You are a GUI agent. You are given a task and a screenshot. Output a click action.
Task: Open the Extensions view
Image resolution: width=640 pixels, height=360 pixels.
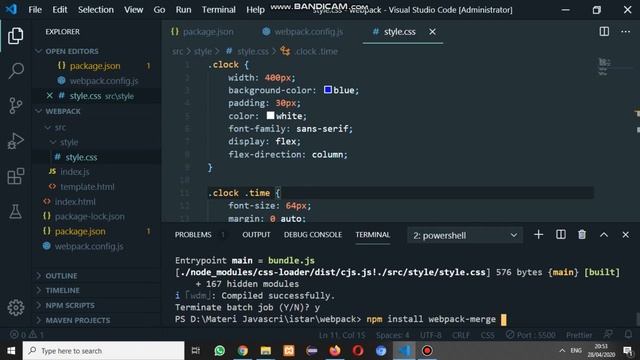tap(16, 176)
